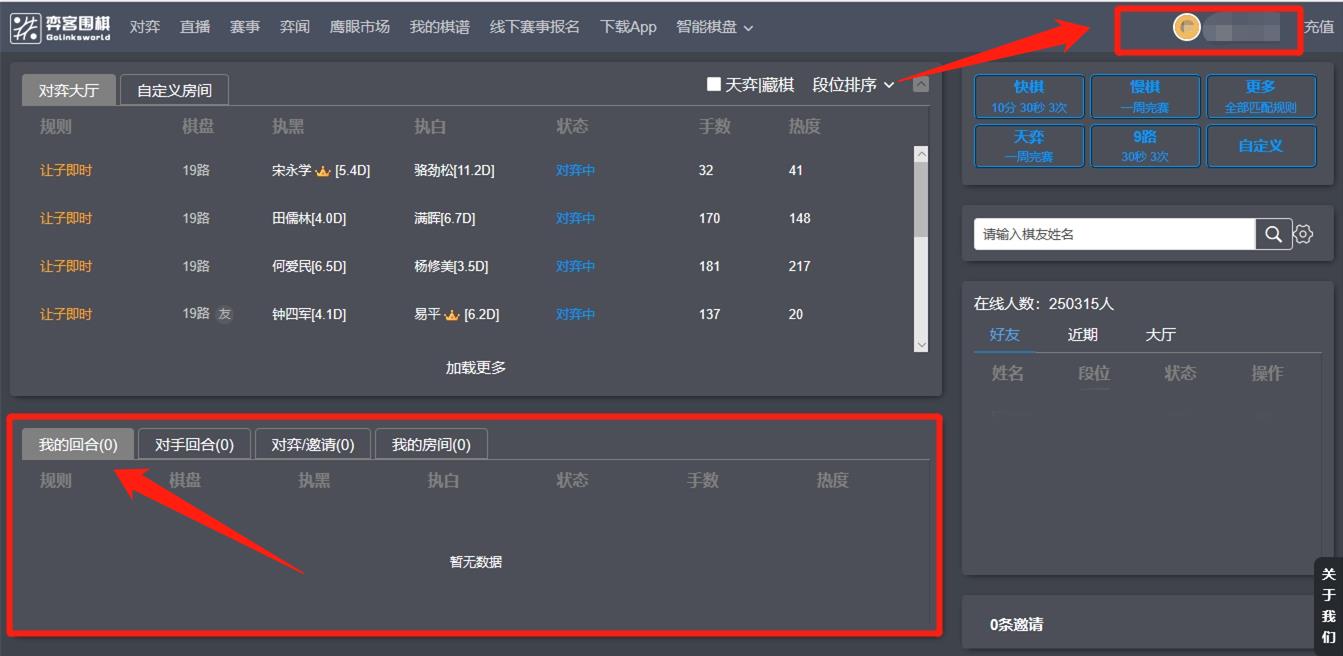Toggle the 天弈|藏棋 checkbox
Screen dimensions: 1343x656
tap(714, 85)
